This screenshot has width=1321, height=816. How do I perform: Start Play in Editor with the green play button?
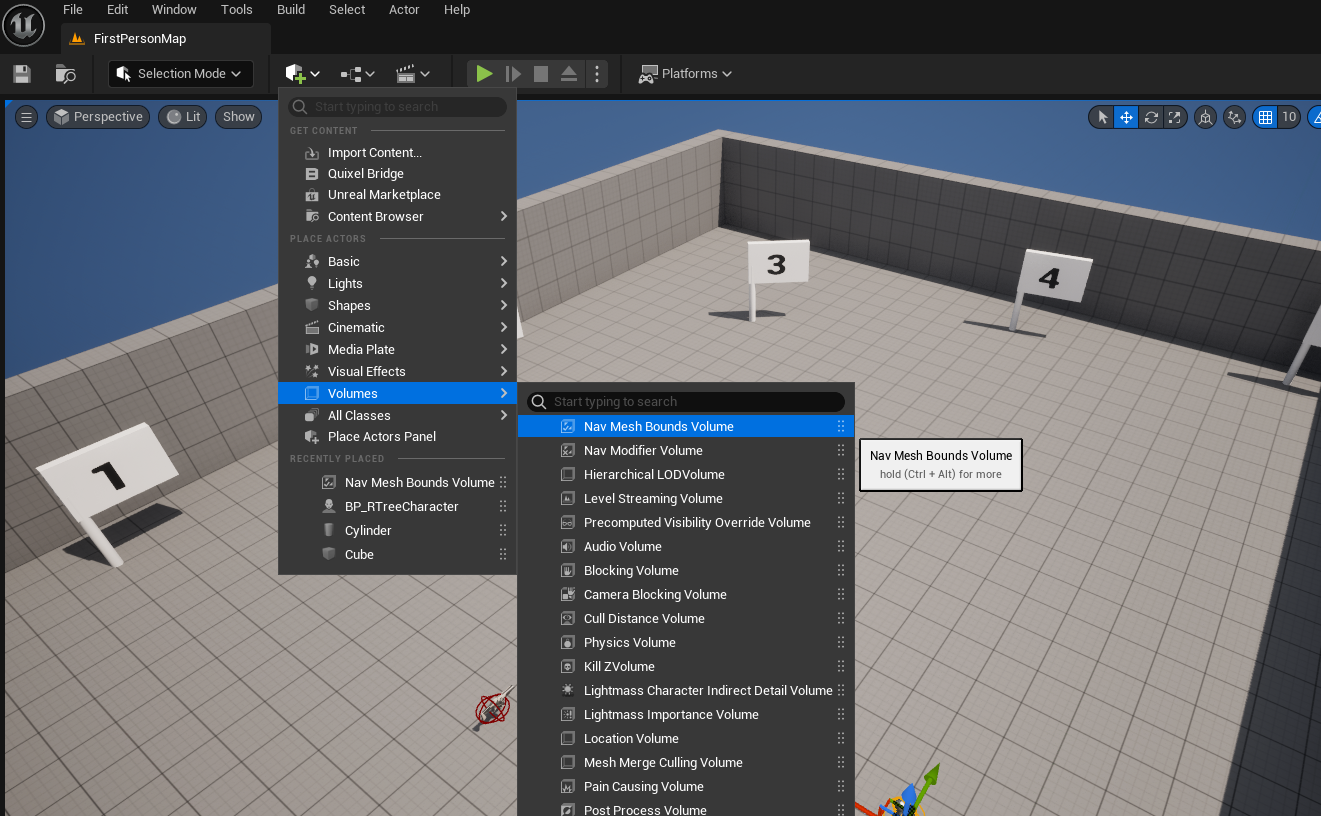click(x=484, y=74)
